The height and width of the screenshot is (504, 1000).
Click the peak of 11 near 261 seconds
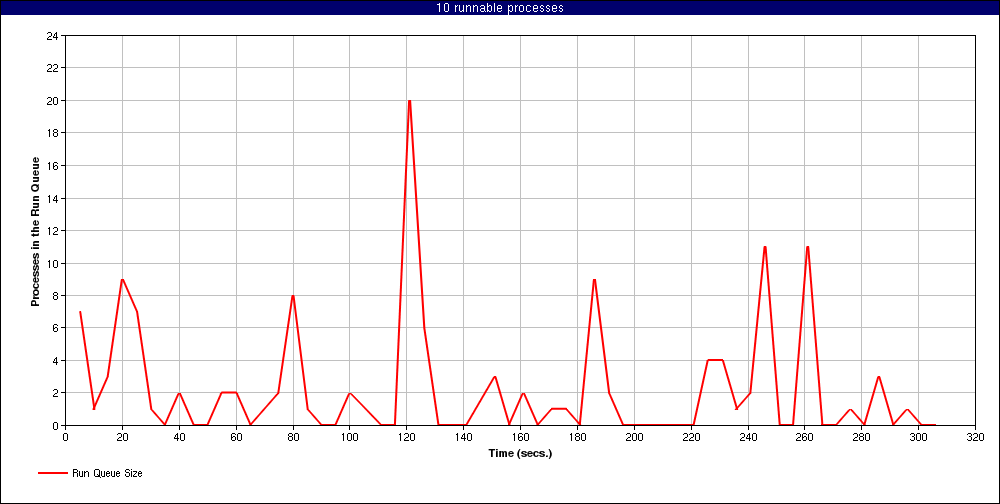(x=807, y=247)
